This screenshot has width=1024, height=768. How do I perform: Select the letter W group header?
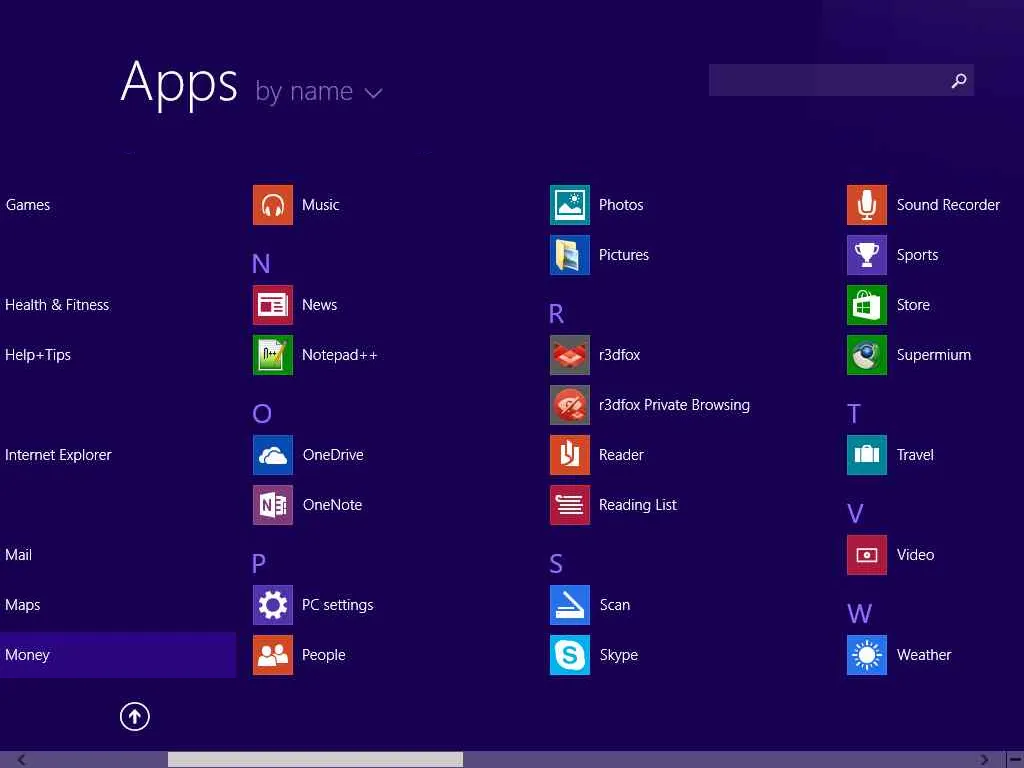[859, 614]
